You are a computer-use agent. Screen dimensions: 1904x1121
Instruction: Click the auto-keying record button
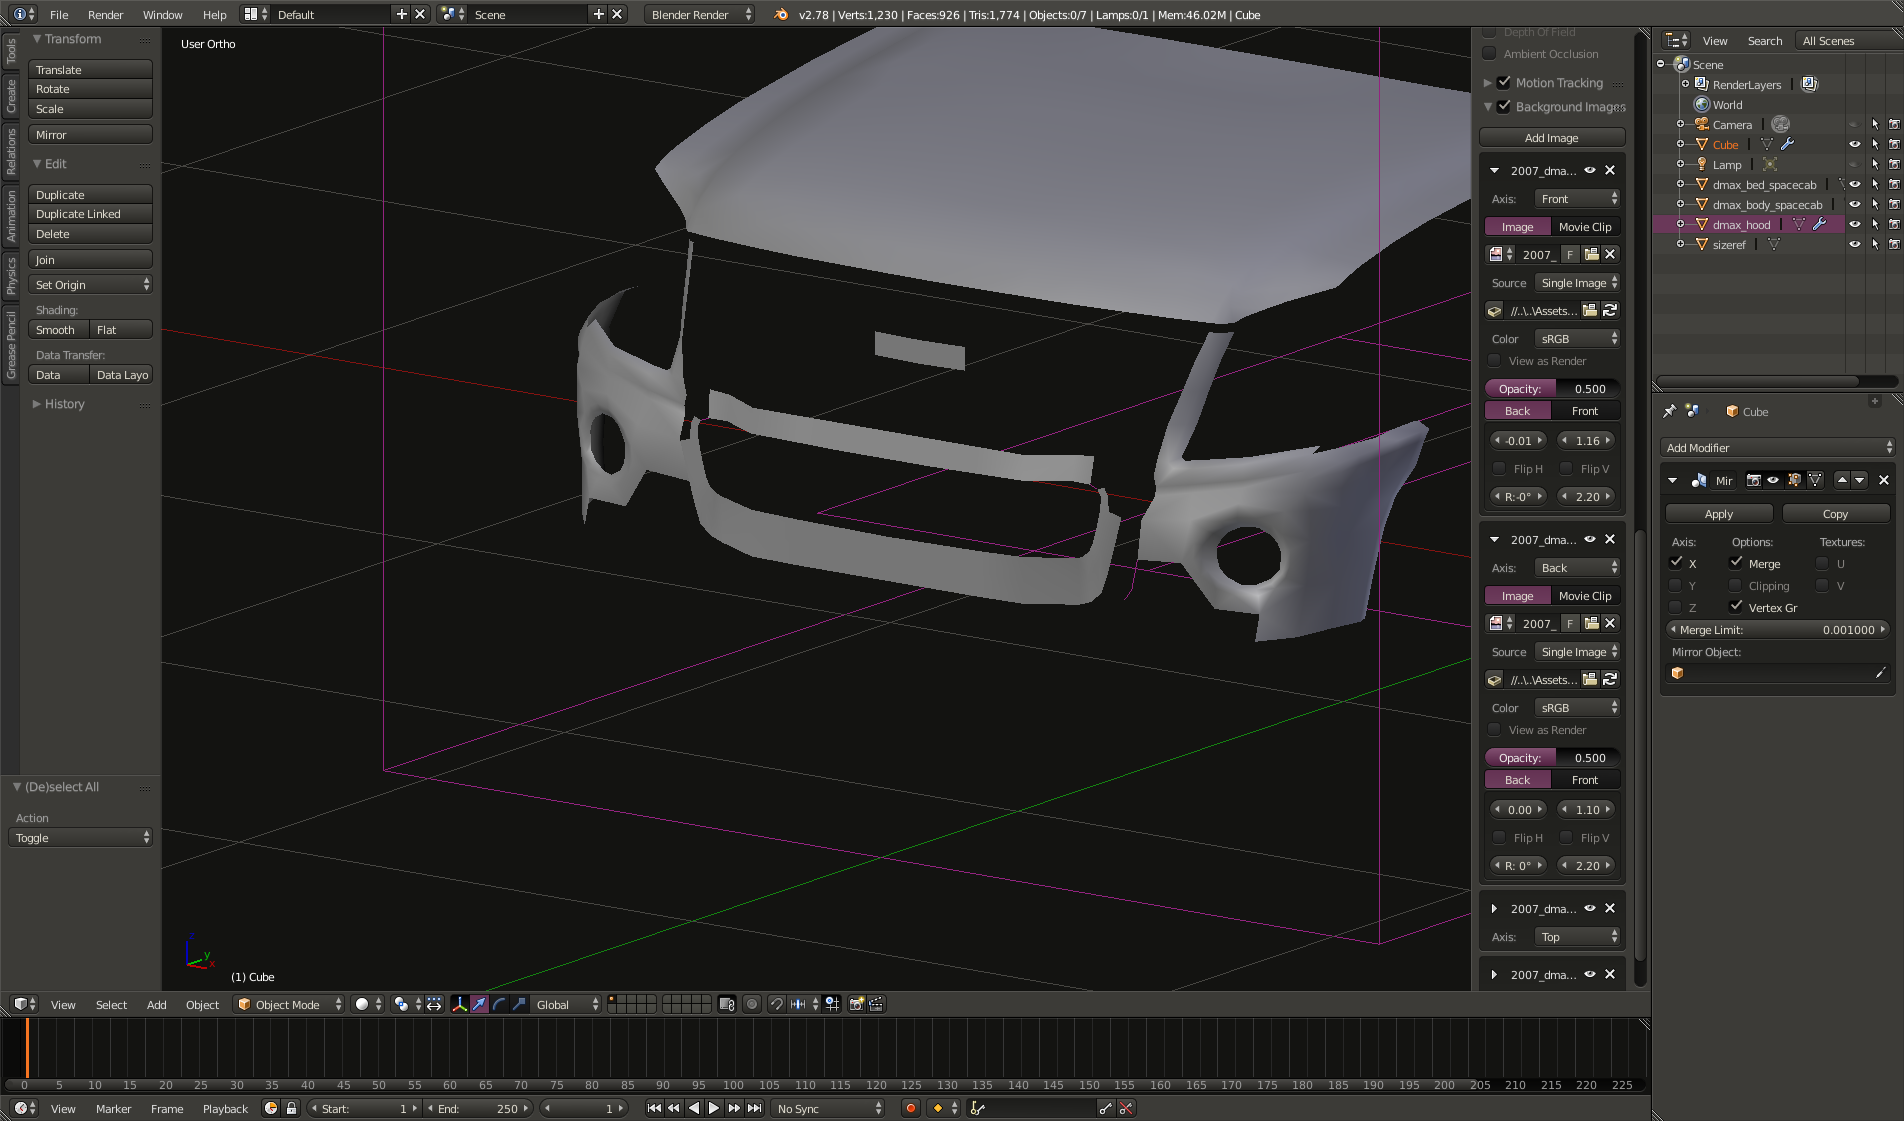point(910,1108)
